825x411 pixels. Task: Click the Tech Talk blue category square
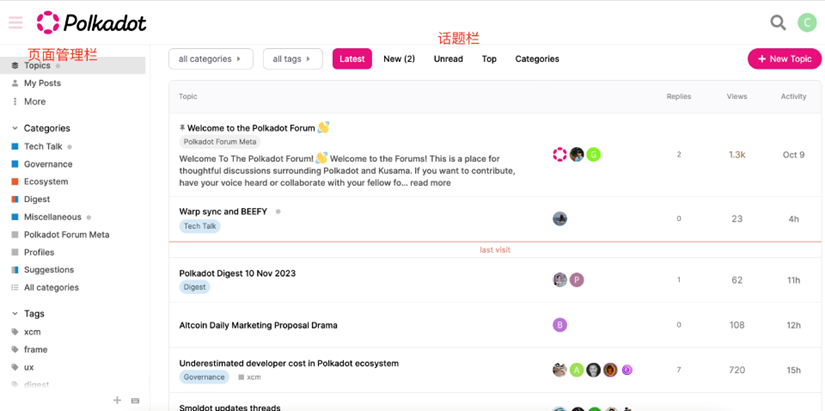(15, 146)
